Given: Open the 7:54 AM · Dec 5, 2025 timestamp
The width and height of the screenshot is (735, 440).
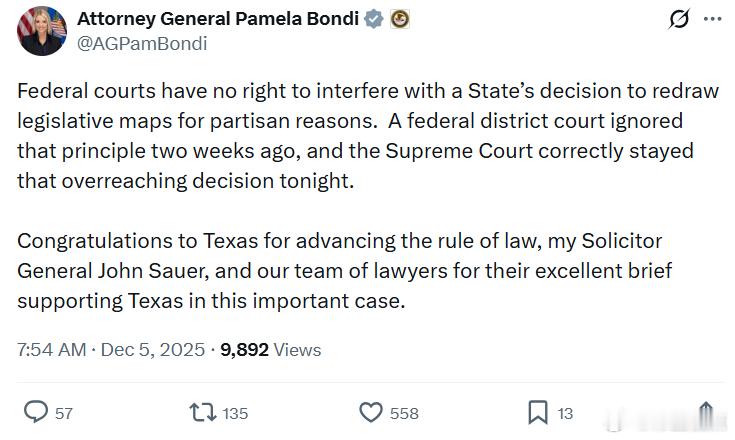Looking at the screenshot, I should click(x=110, y=349).
